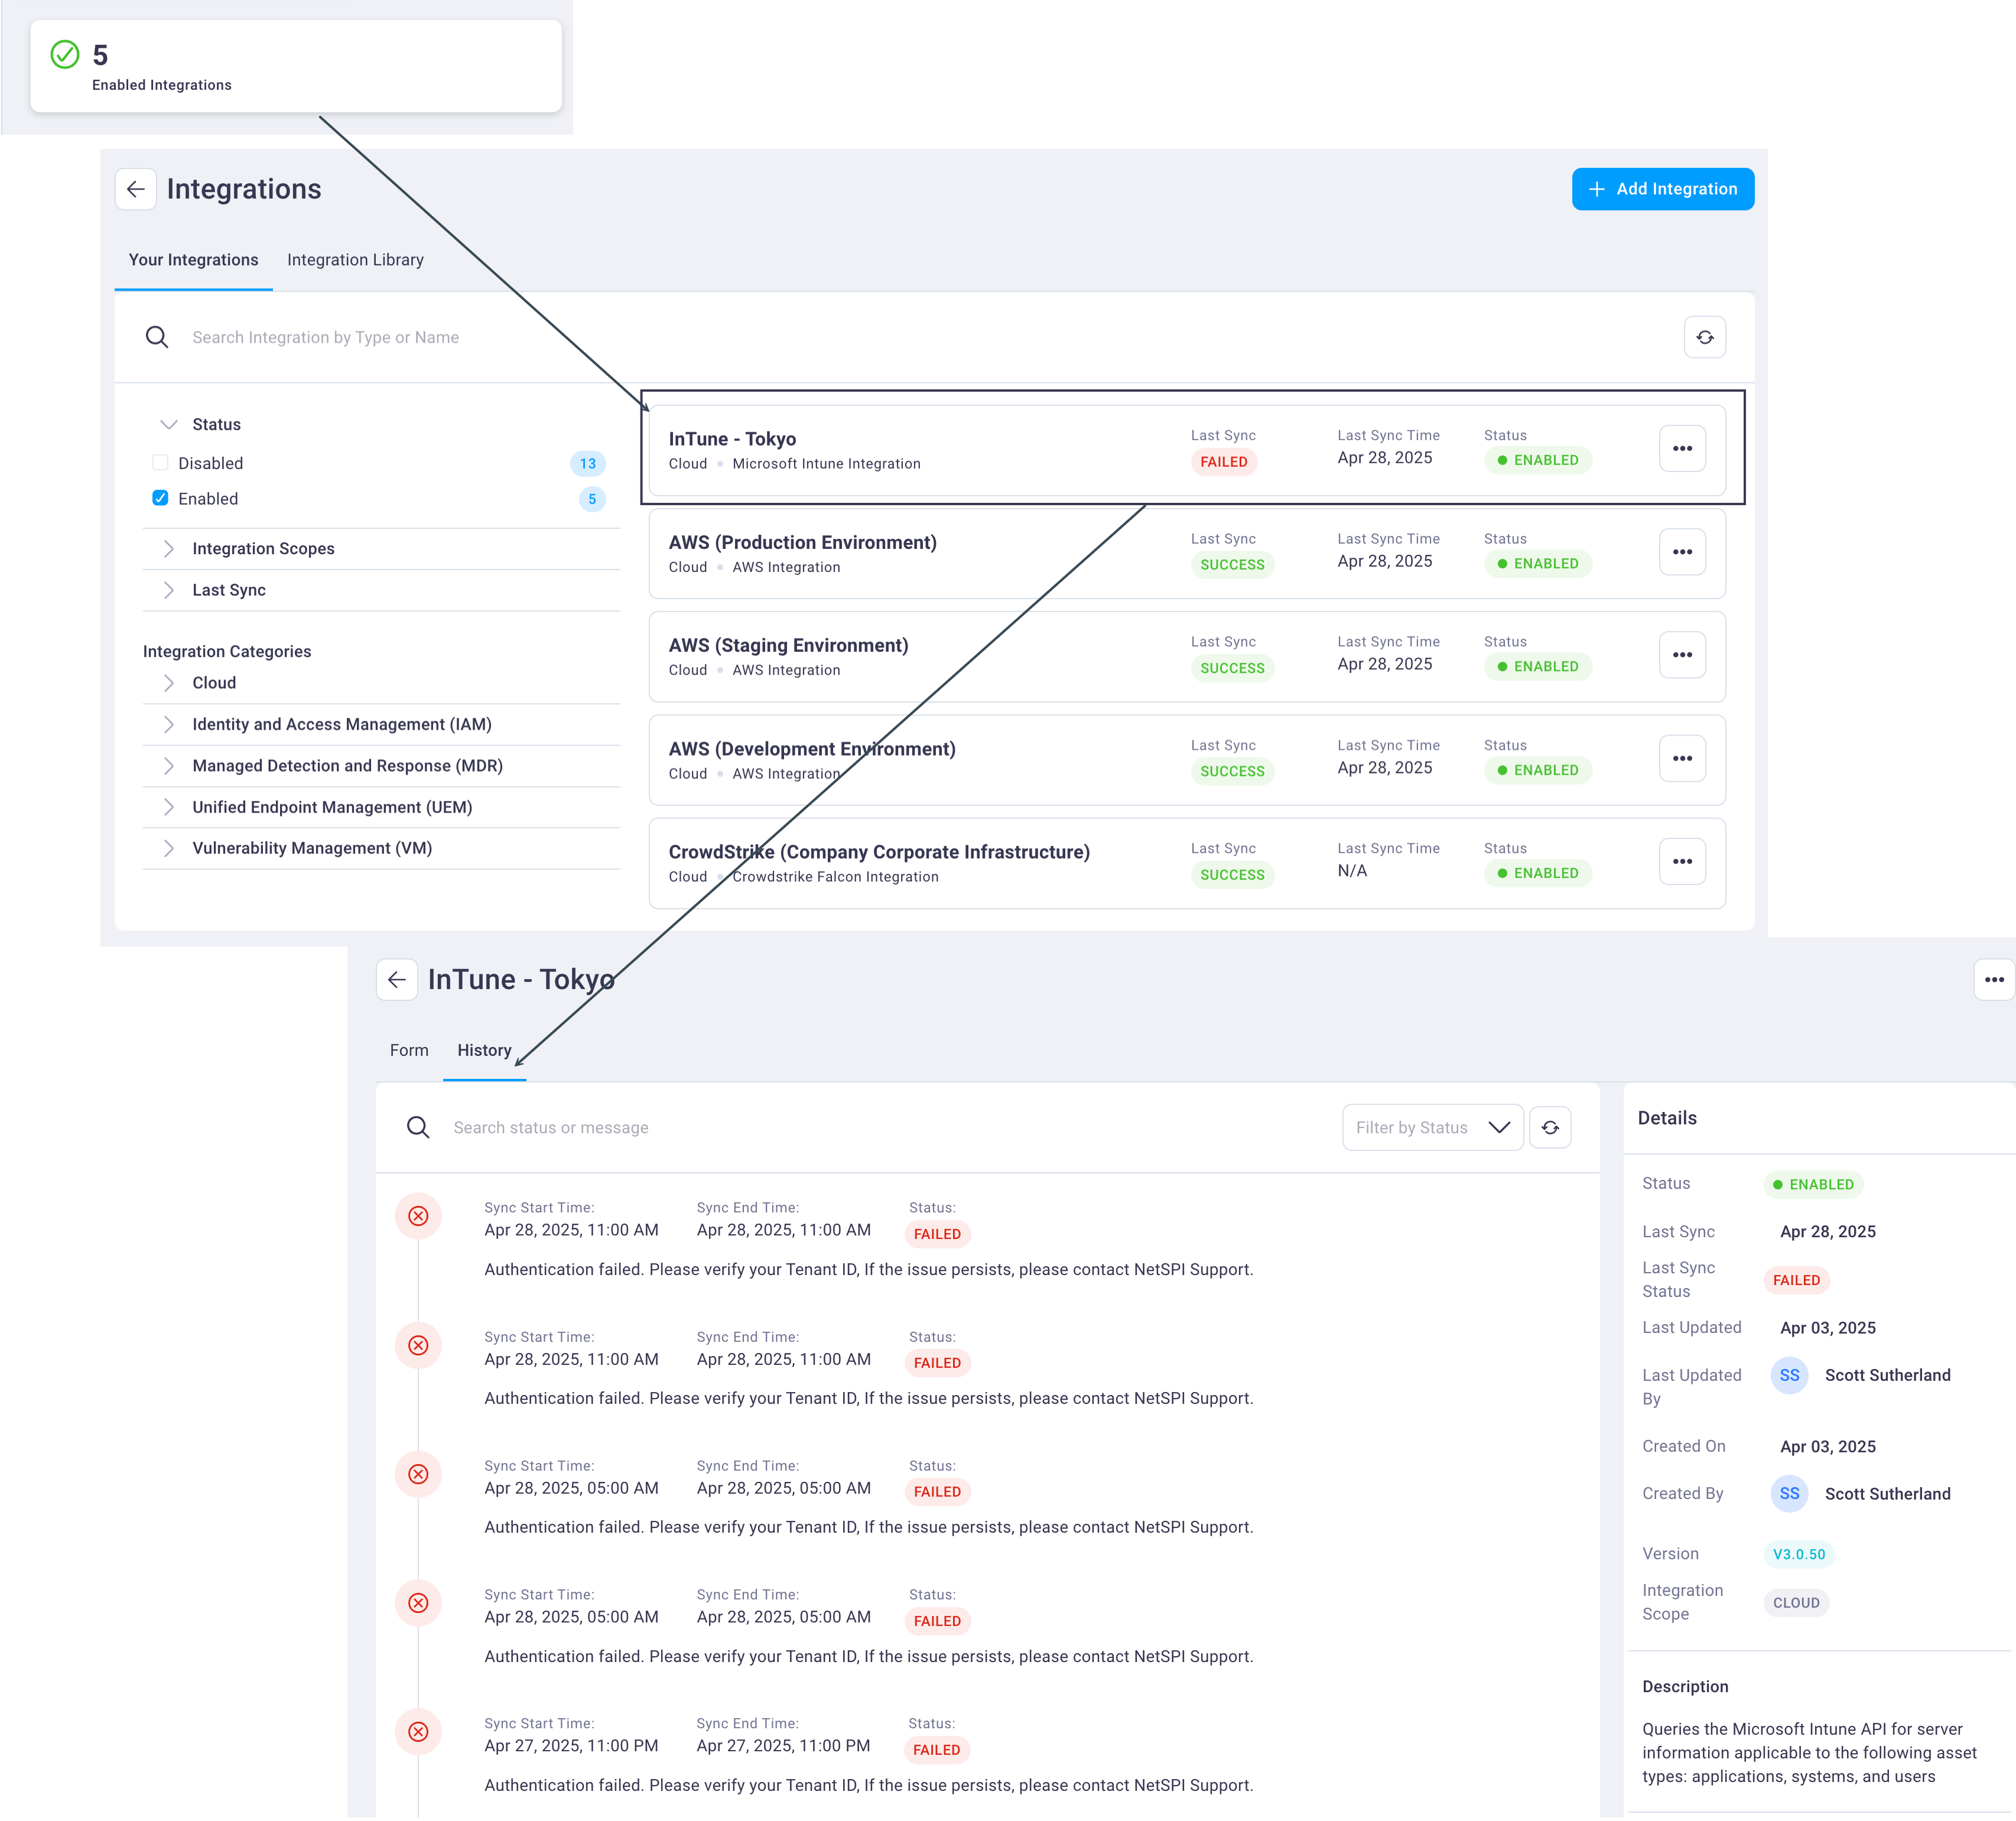The image size is (2016, 1821).
Task: Click the history search magnifier icon
Action: pos(418,1128)
